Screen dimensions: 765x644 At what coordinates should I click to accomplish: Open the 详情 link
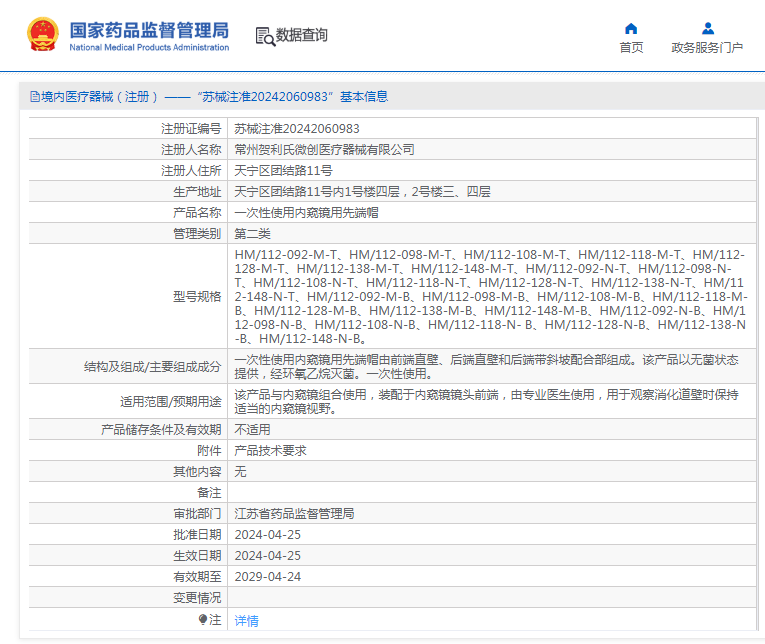(x=246, y=621)
